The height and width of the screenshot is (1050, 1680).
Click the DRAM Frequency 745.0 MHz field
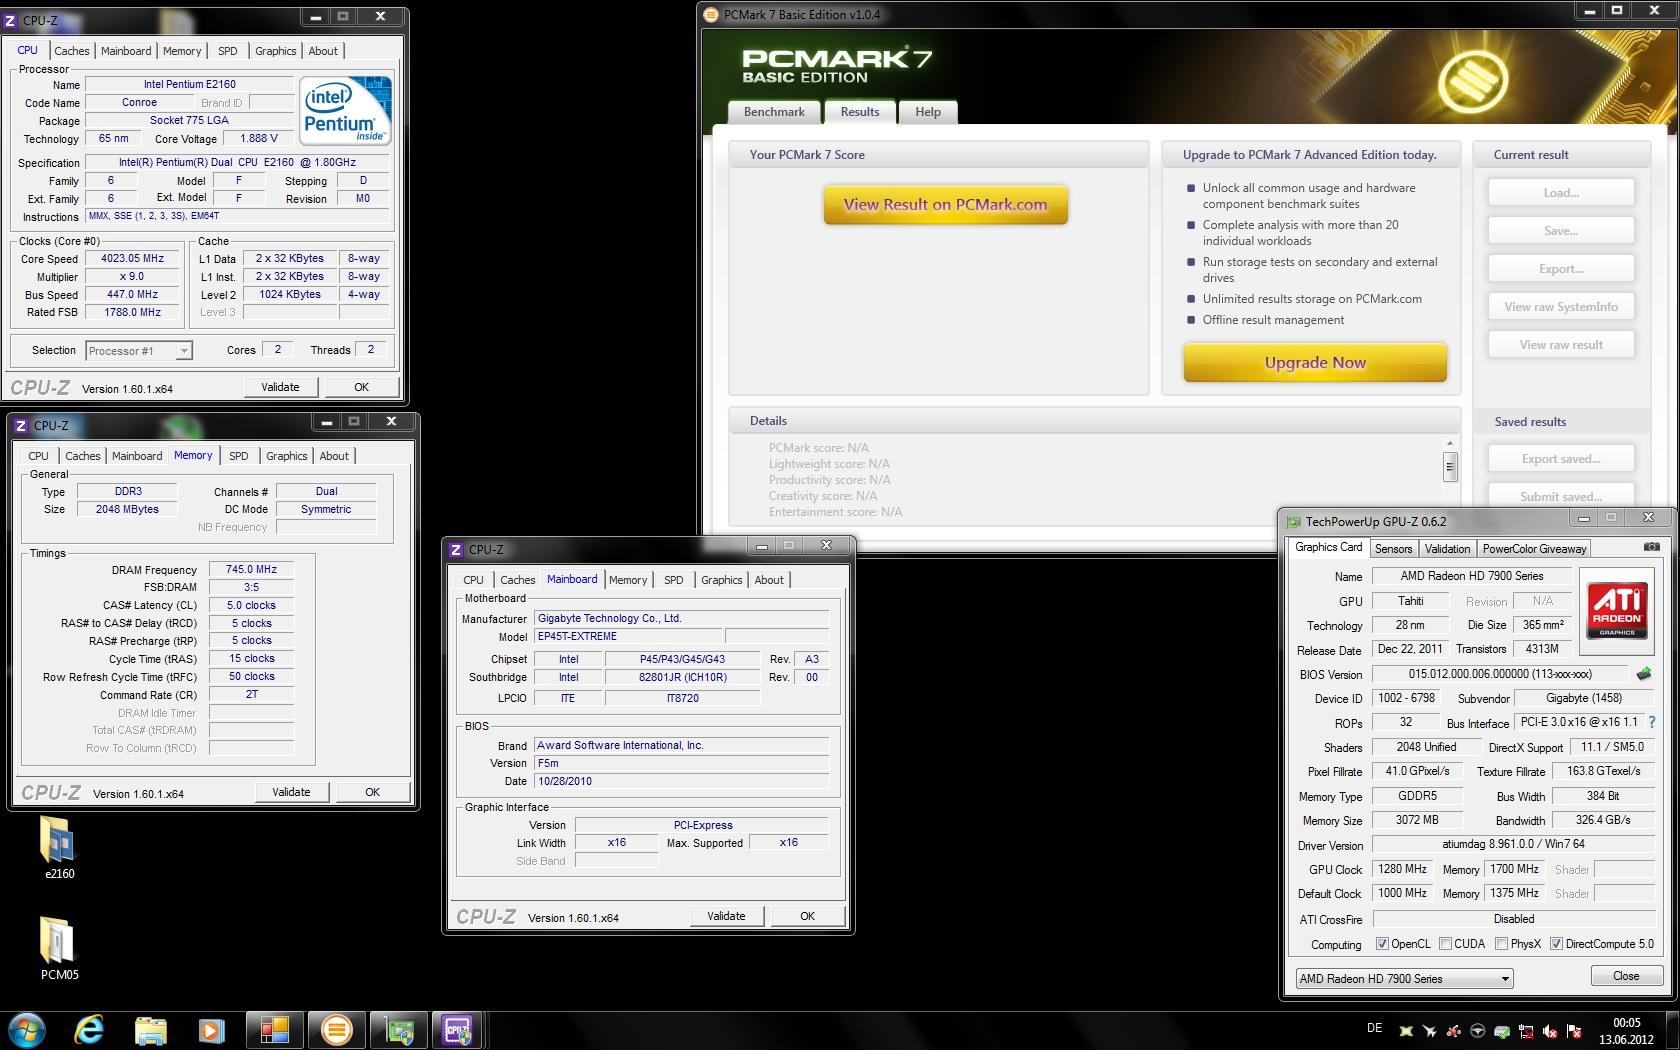click(251, 569)
